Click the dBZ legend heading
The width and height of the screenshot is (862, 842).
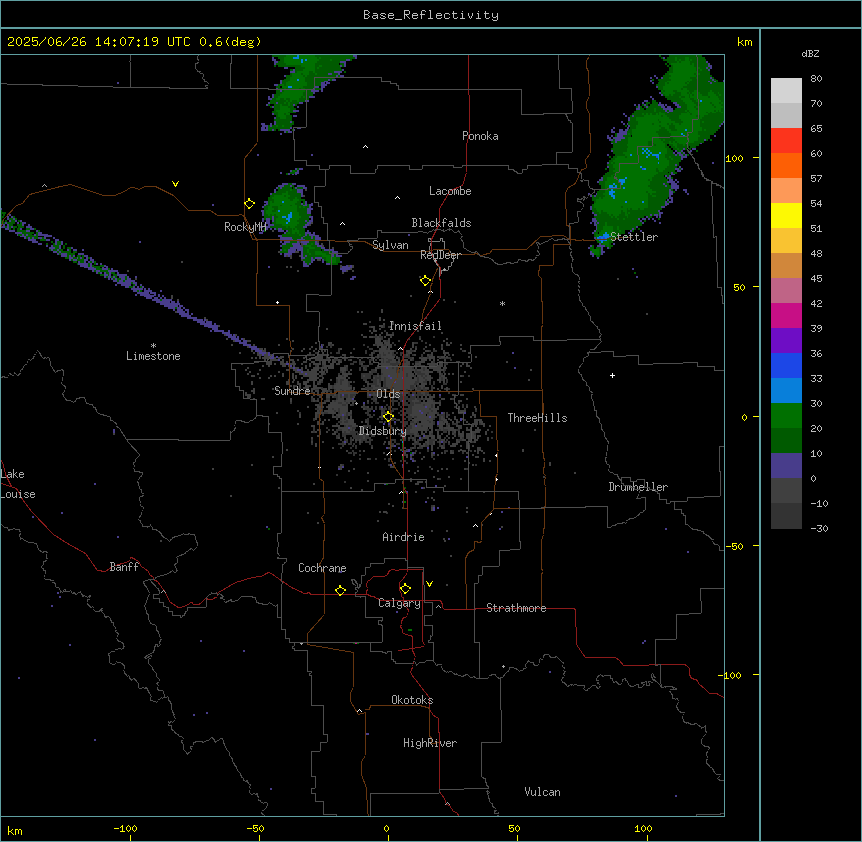pyautogui.click(x=810, y=53)
